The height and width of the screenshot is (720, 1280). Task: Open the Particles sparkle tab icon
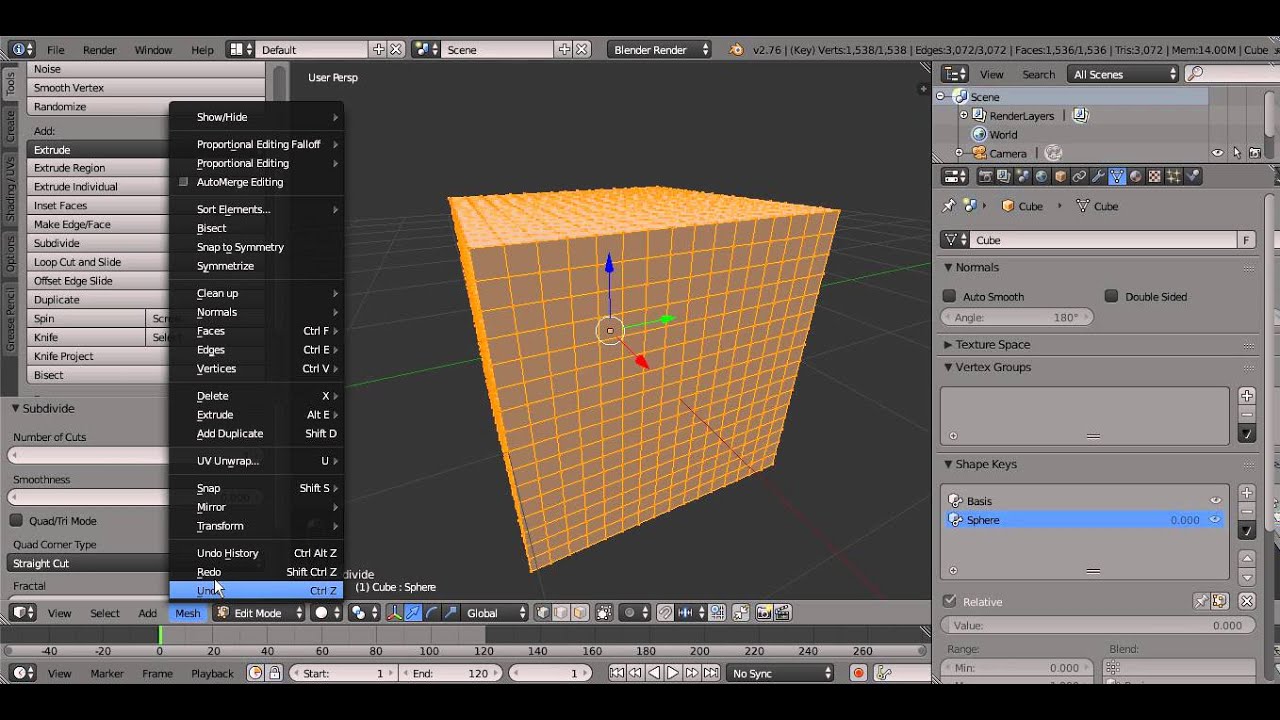point(1174,176)
